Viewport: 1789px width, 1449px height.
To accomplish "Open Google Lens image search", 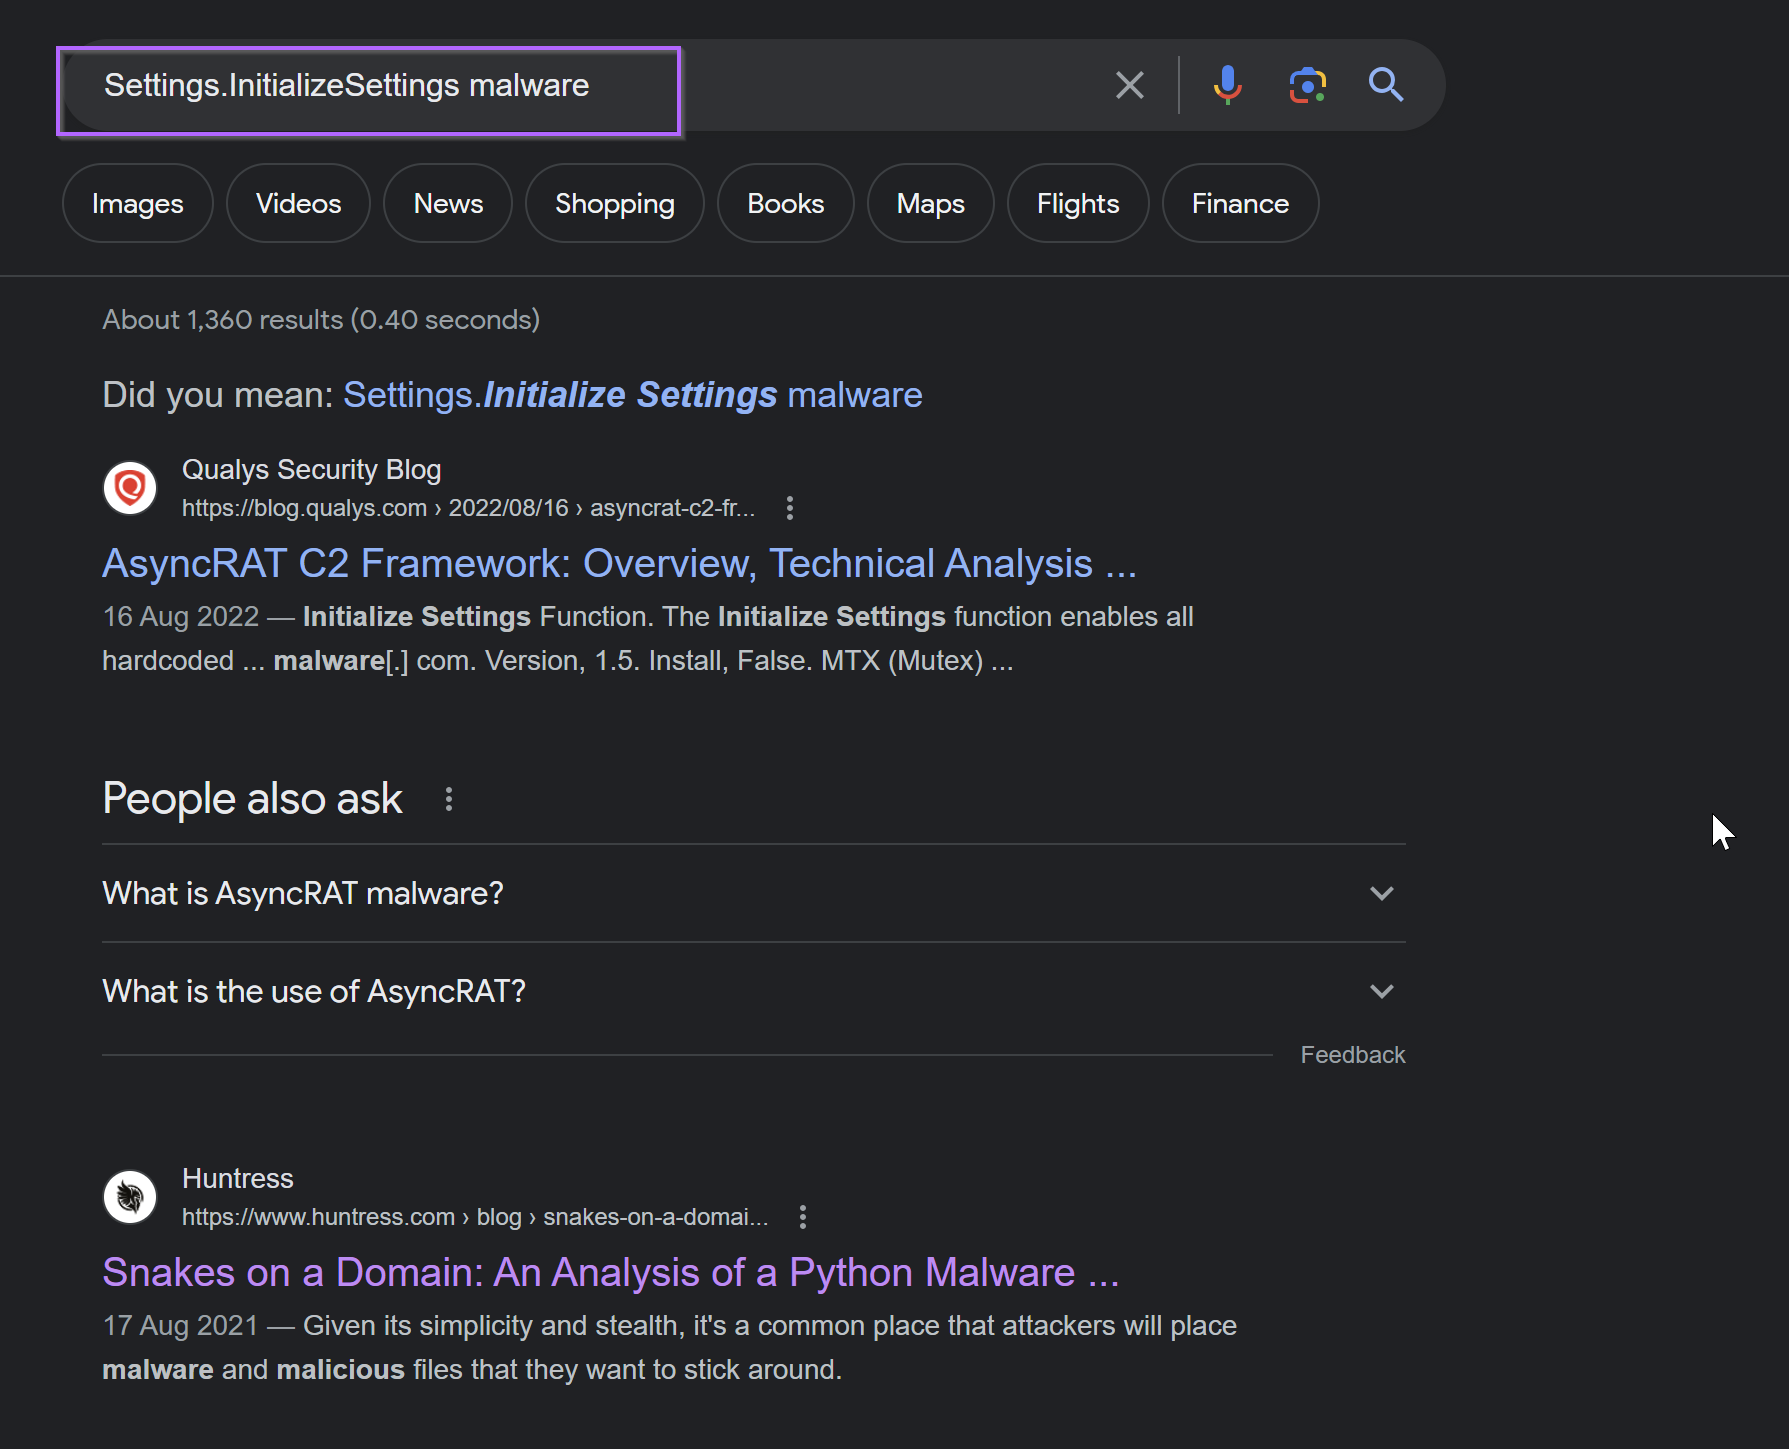I will point(1307,85).
